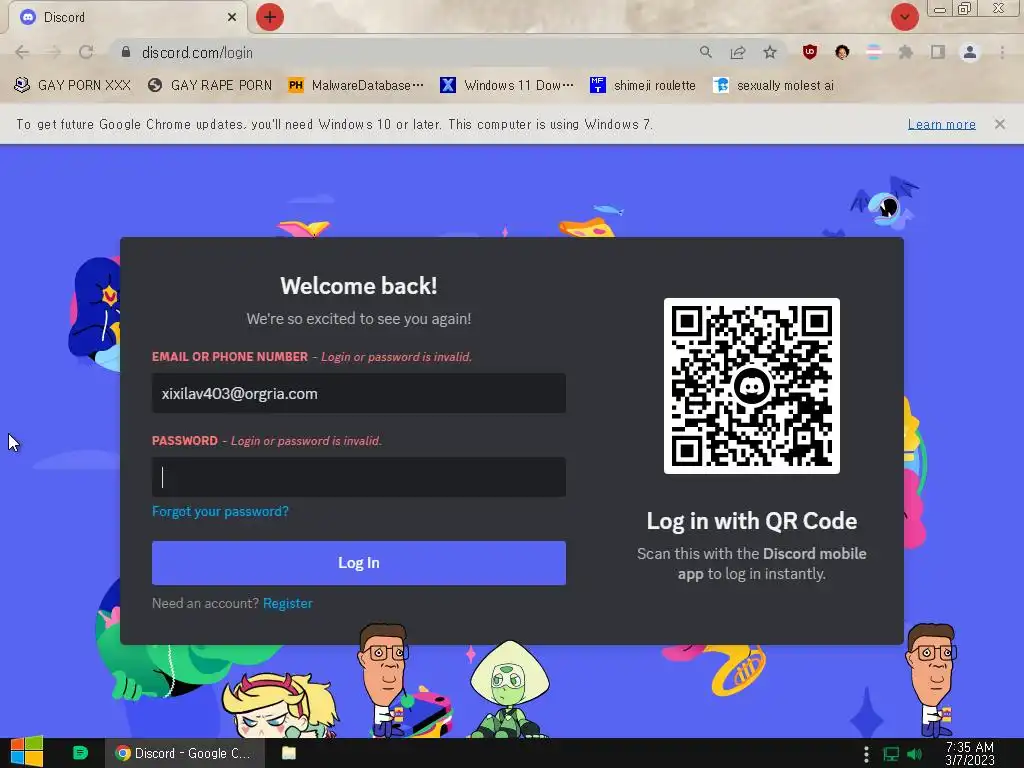Click the network monitor tray icon
1024x768 pixels.
891,754
